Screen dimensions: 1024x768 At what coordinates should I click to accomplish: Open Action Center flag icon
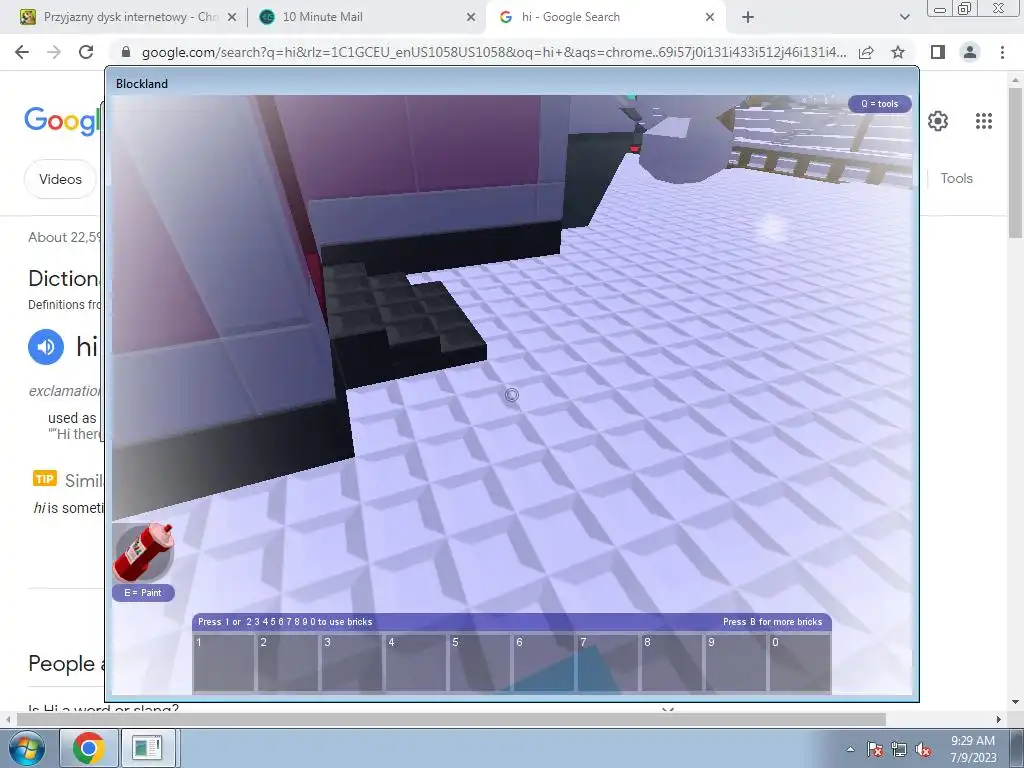point(875,750)
